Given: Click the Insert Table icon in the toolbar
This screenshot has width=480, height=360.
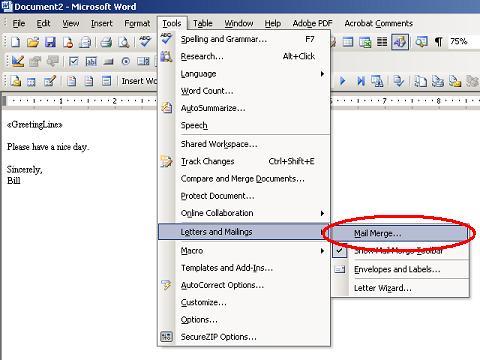Looking at the screenshot, I should pyautogui.click(x=348, y=42).
